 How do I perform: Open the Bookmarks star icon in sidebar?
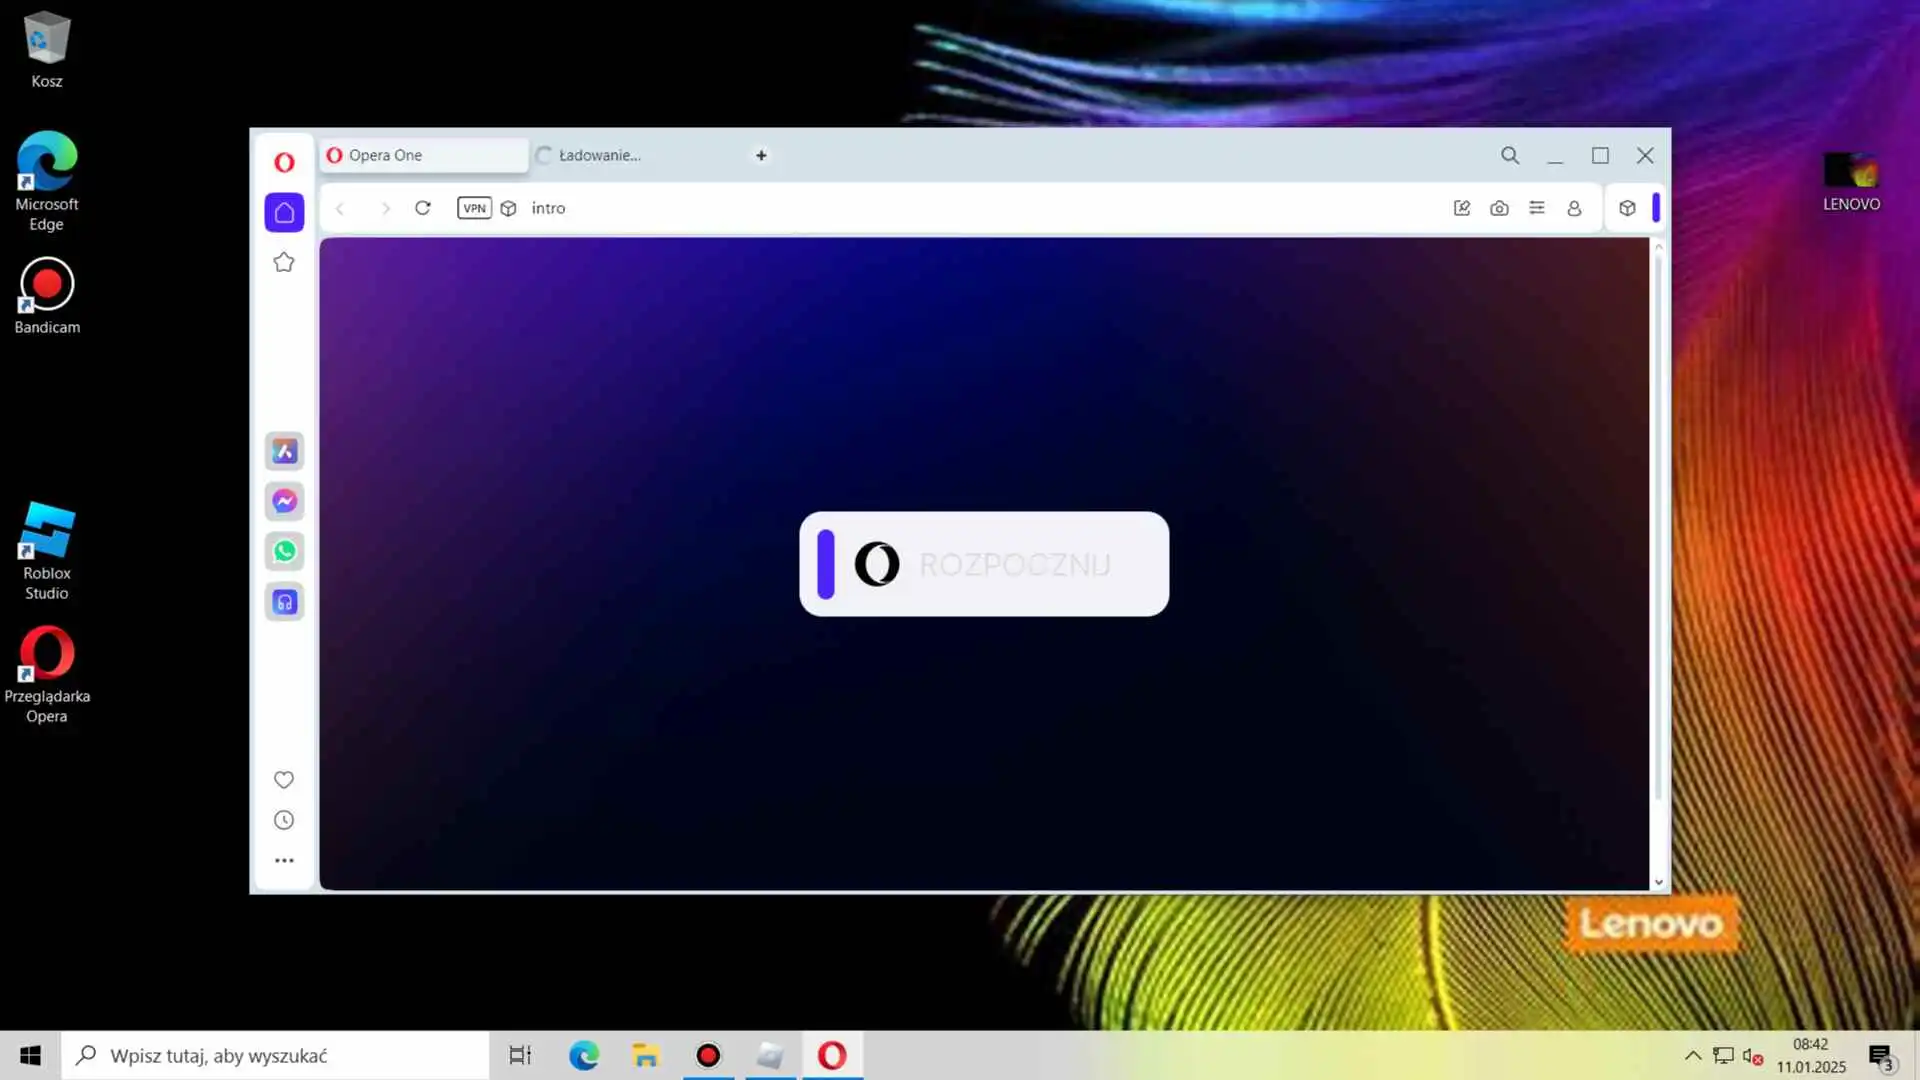pyautogui.click(x=284, y=262)
